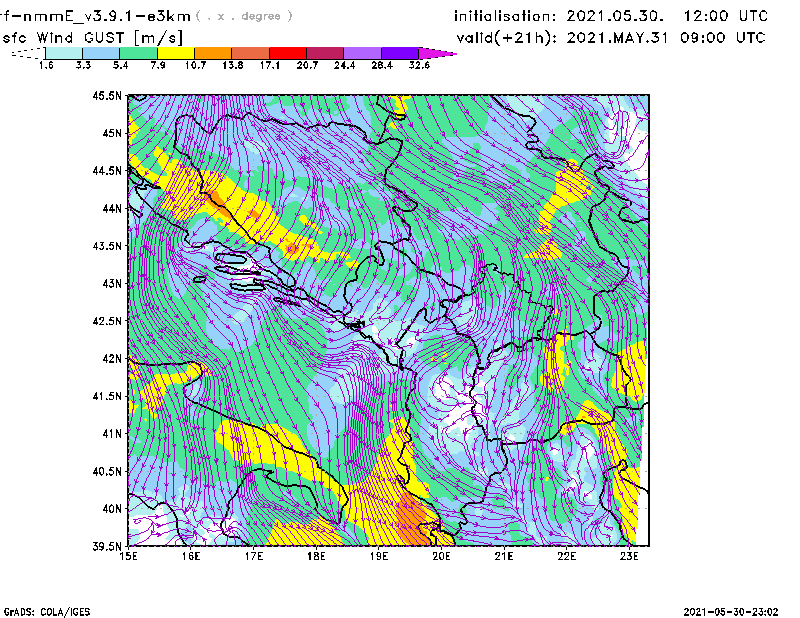Click the light blue legend swatch after 3.3
800x618 pixels.
click(101, 53)
